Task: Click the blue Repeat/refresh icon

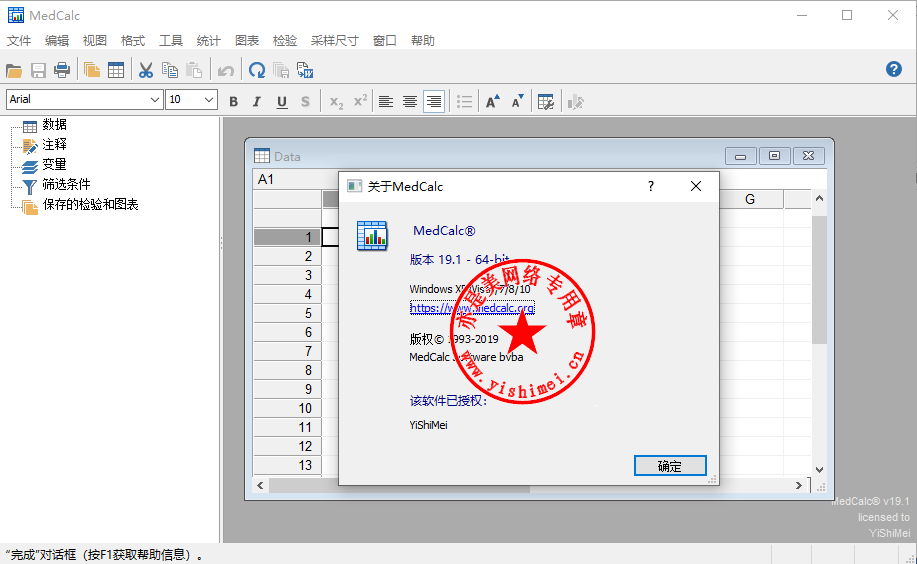Action: click(257, 71)
